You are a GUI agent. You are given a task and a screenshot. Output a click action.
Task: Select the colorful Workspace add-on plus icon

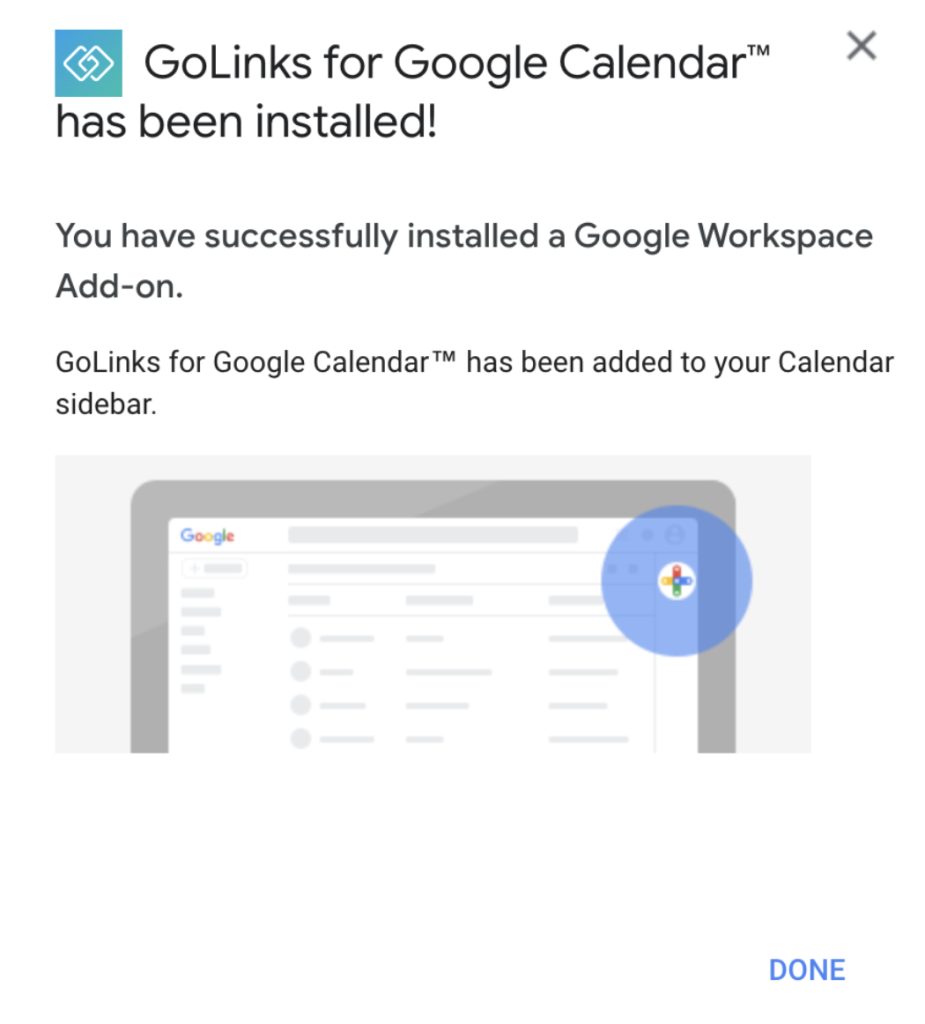(676, 581)
